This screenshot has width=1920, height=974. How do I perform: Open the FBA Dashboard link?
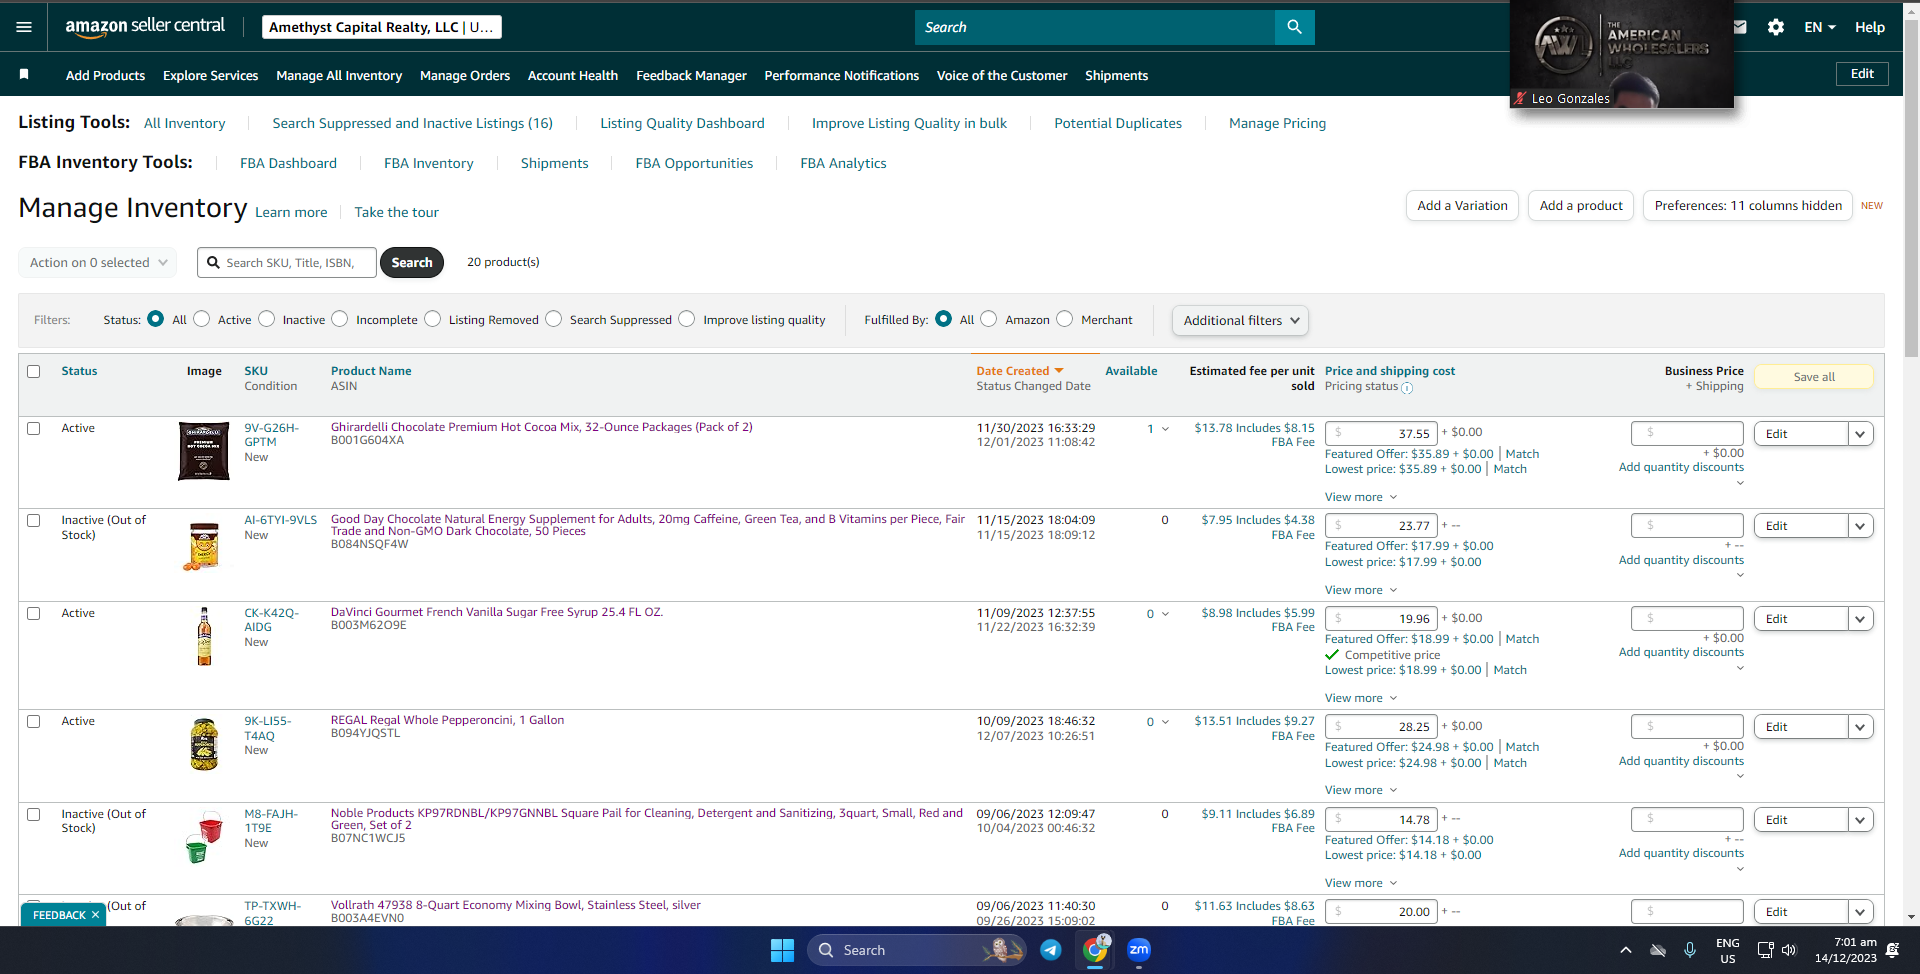point(288,163)
